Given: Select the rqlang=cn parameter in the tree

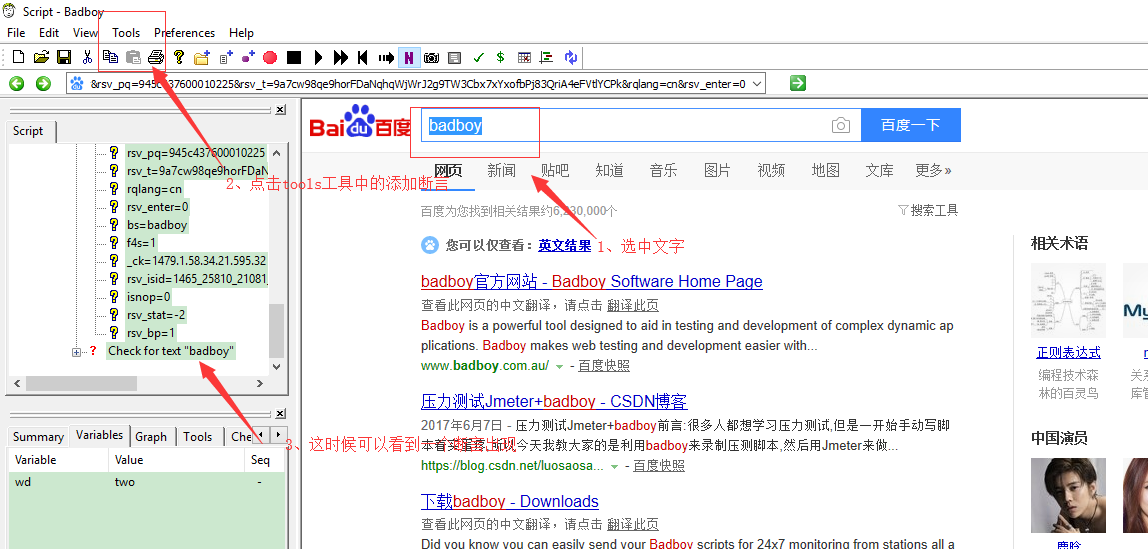Looking at the screenshot, I should 154,189.
